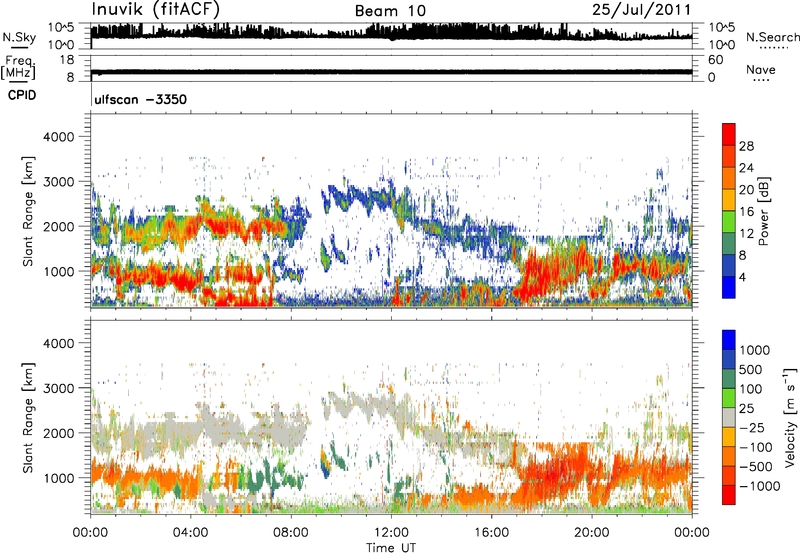Click the '16' power colorbar tick
Screen dimensions: 800x554
tap(746, 212)
